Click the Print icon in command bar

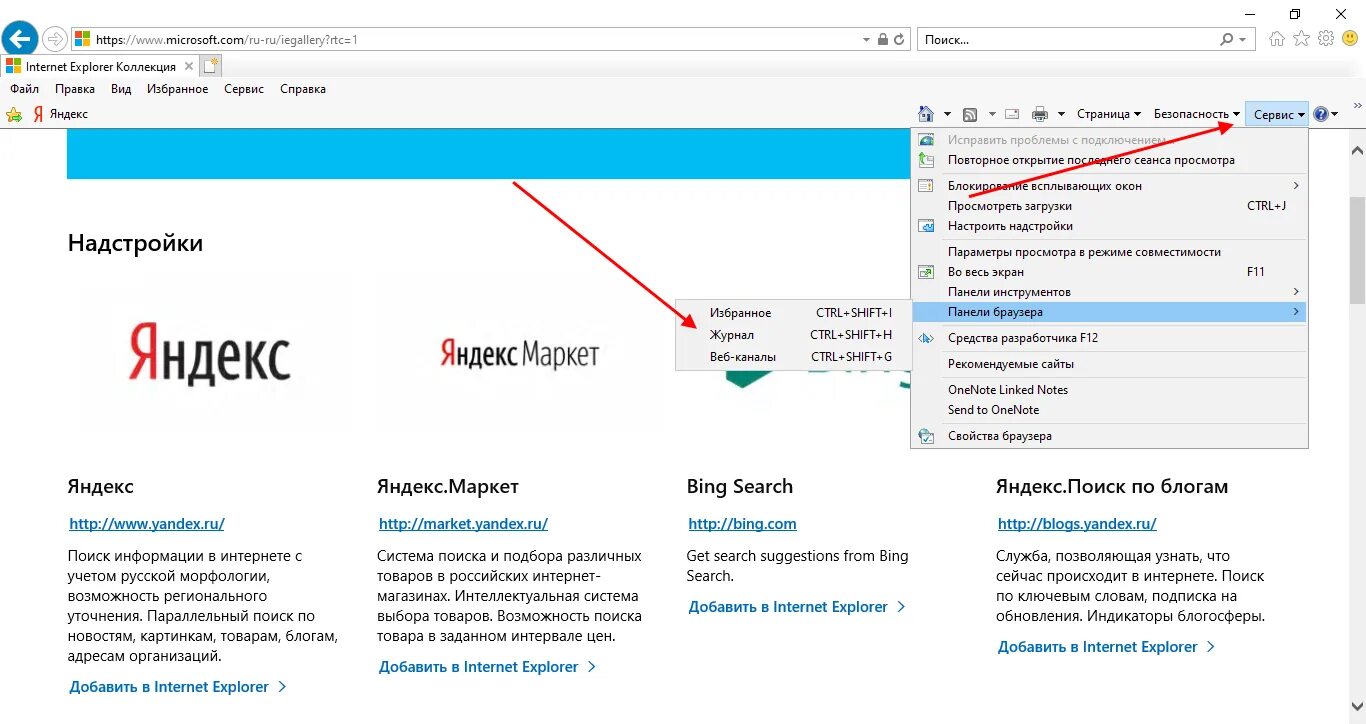1040,114
